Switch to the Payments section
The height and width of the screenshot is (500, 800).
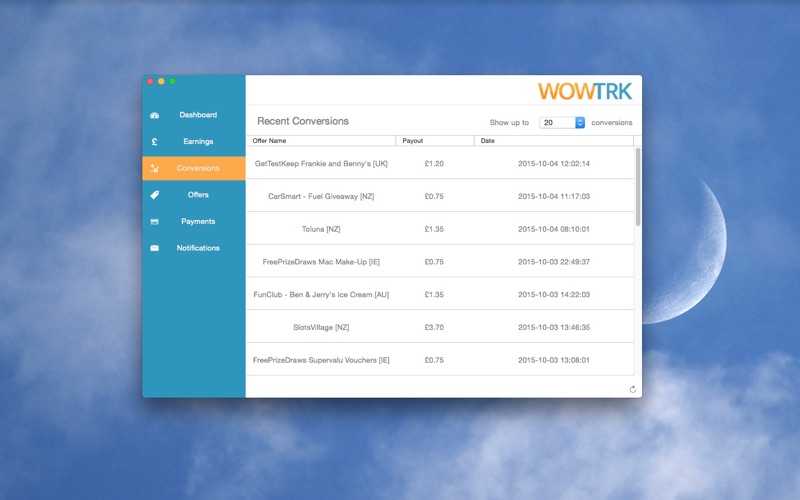pyautogui.click(x=197, y=221)
